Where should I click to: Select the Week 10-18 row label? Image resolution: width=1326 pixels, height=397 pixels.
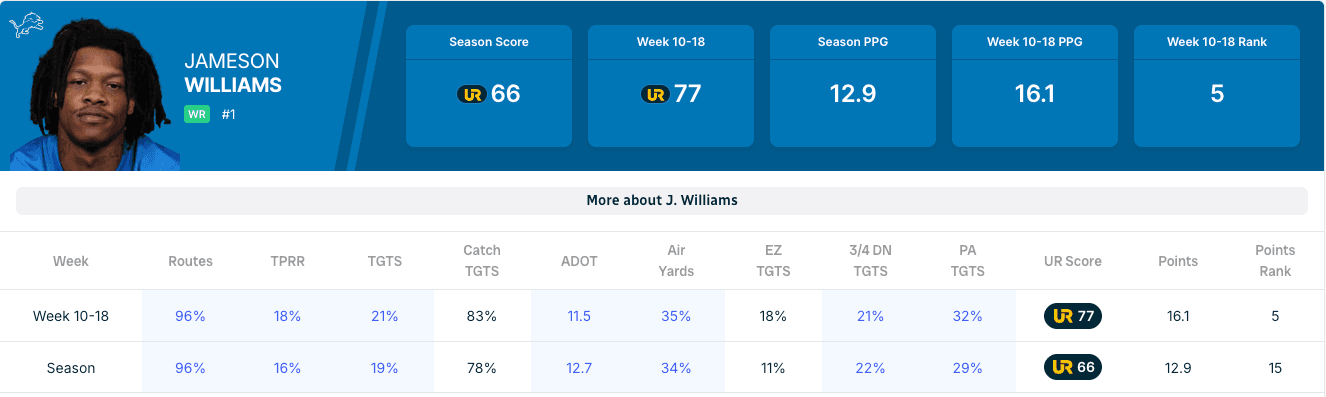pos(71,316)
